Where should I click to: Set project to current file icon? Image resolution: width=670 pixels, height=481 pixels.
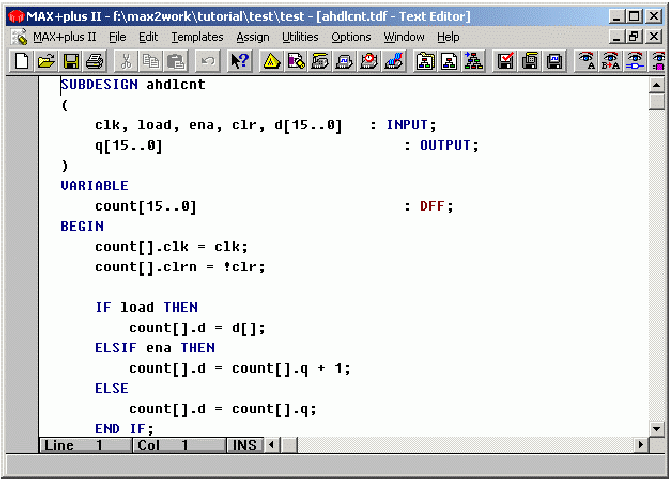(x=450, y=62)
